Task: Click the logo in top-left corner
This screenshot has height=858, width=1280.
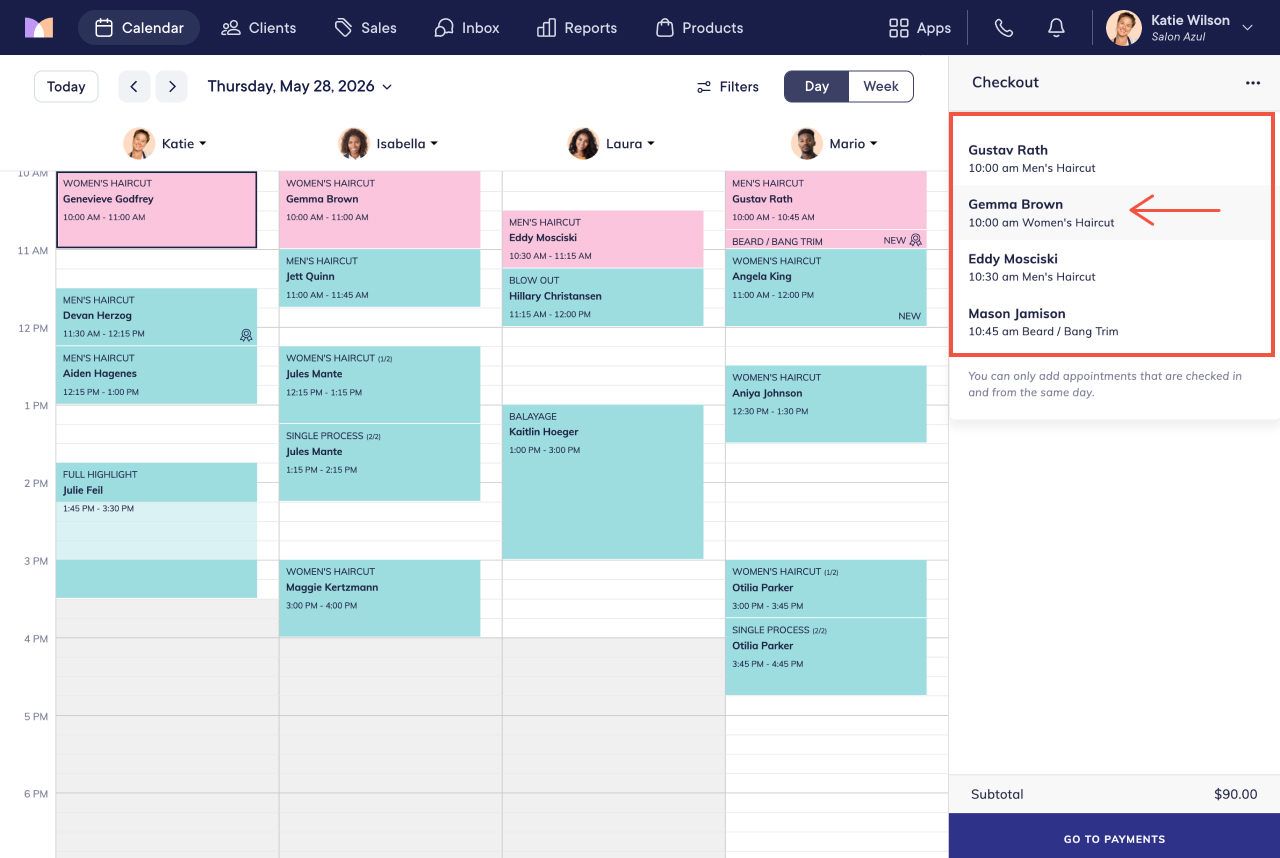Action: 38,28
